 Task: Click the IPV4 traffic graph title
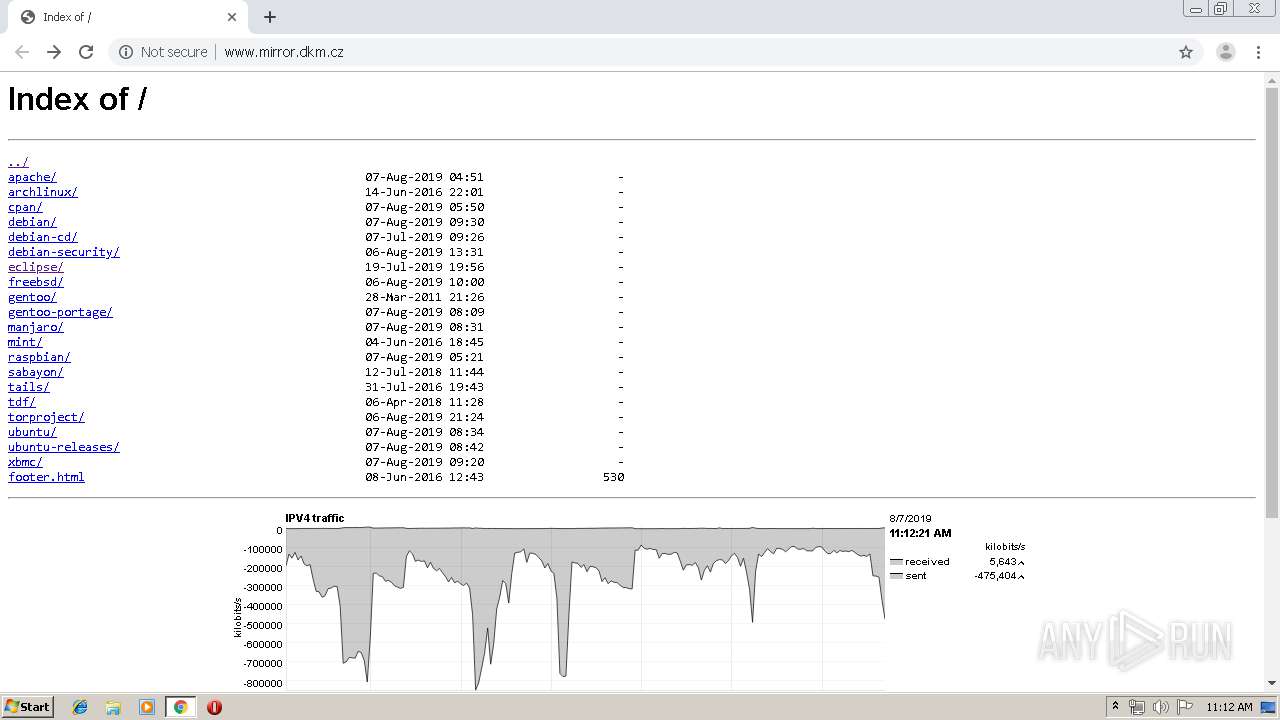315,518
